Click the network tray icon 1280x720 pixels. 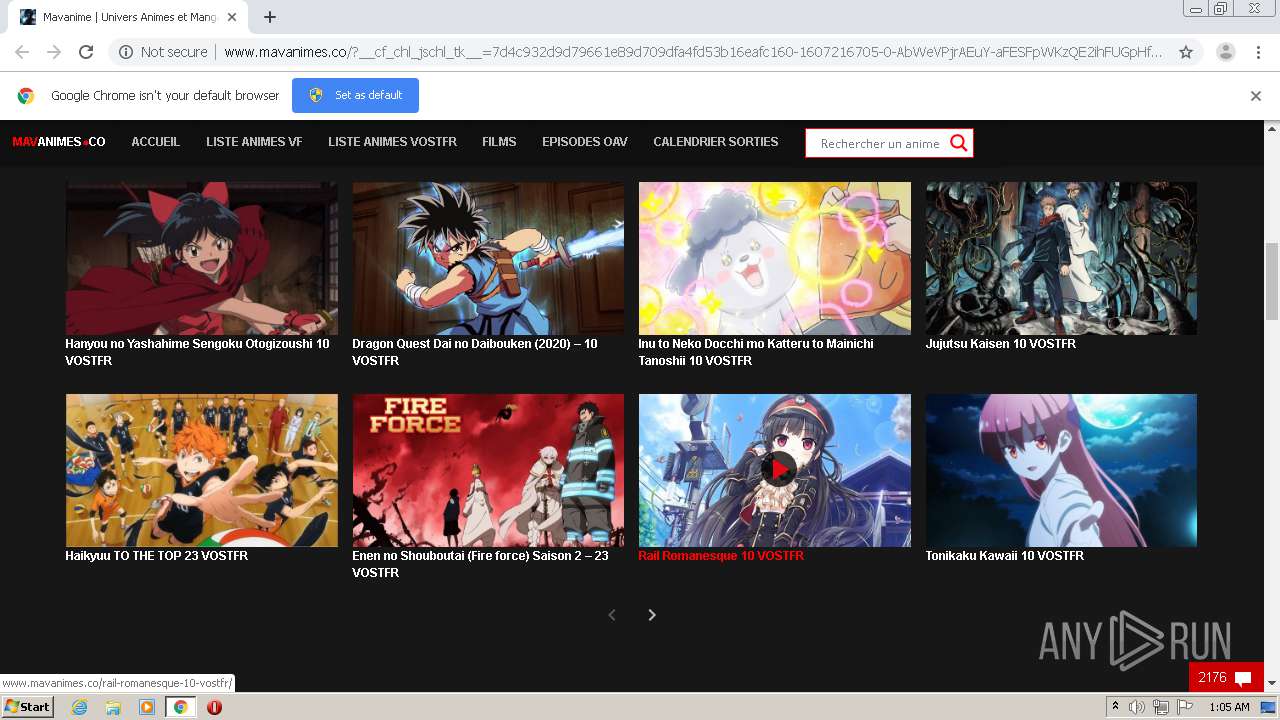click(1161, 707)
